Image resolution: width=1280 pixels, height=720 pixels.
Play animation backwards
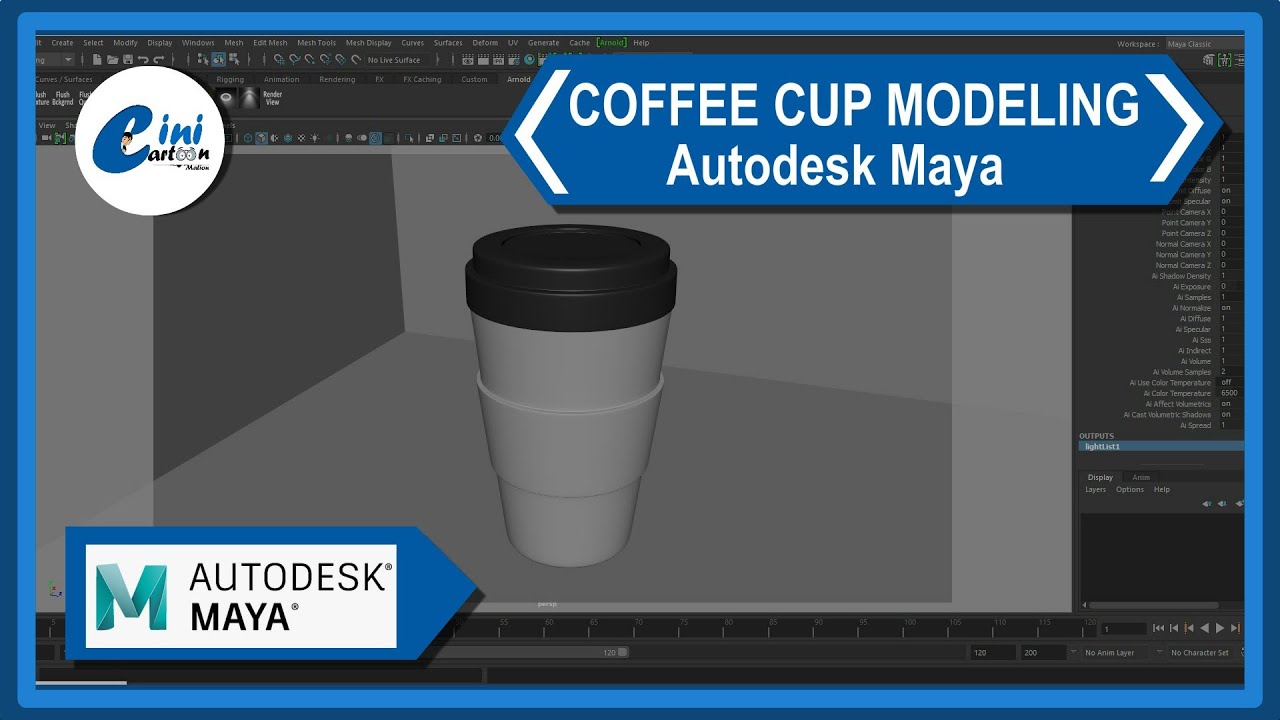[1204, 628]
